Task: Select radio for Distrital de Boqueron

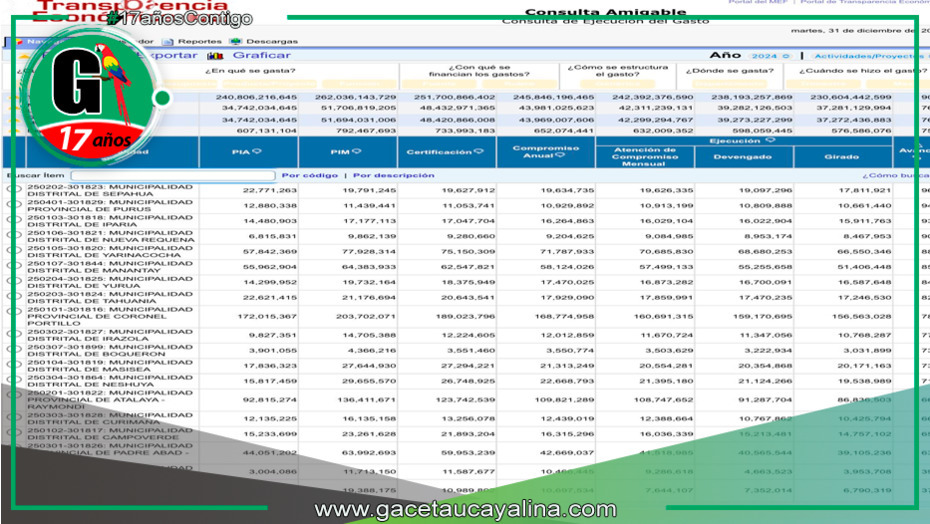Action: click(x=14, y=350)
